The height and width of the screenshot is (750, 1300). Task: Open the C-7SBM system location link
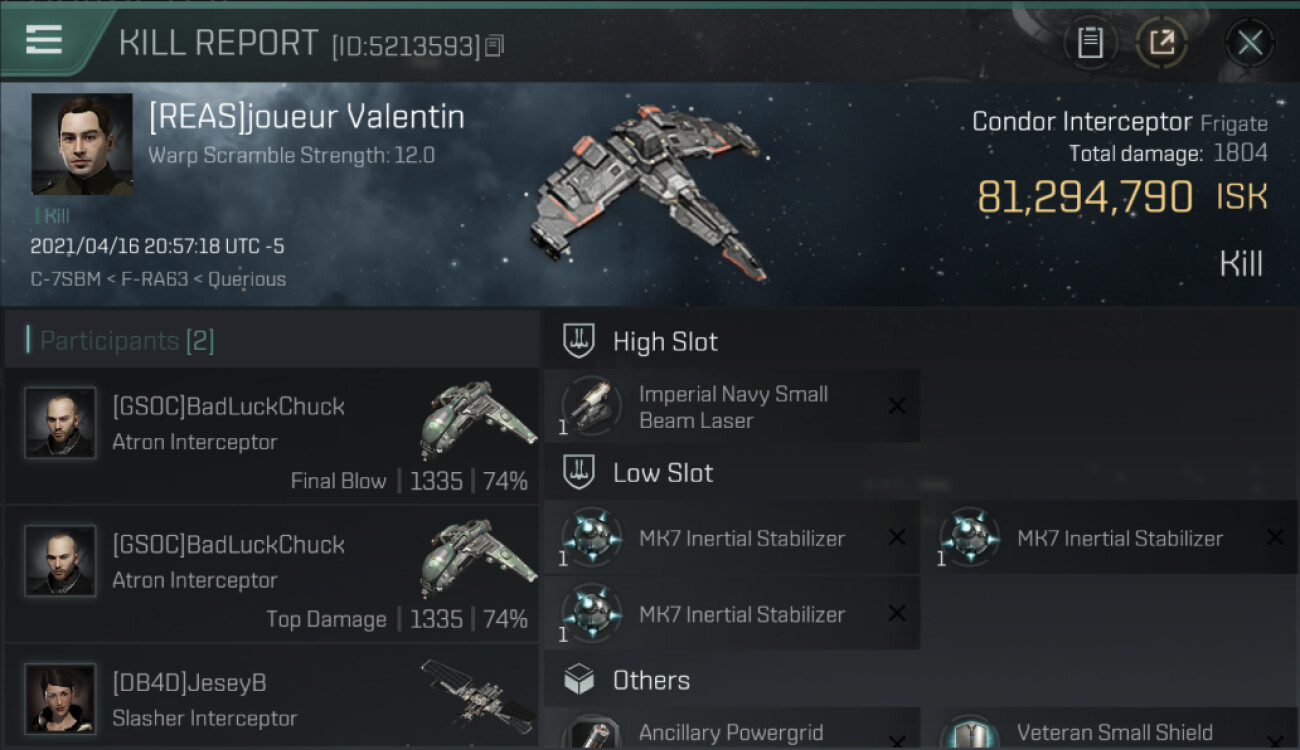coord(66,279)
